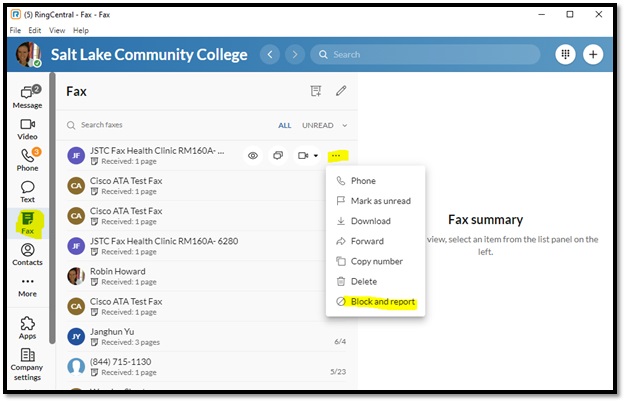Viewport: 626px width, 403px height.
Task: Open the three-dot more options on JSTC fax
Action: [x=336, y=156]
